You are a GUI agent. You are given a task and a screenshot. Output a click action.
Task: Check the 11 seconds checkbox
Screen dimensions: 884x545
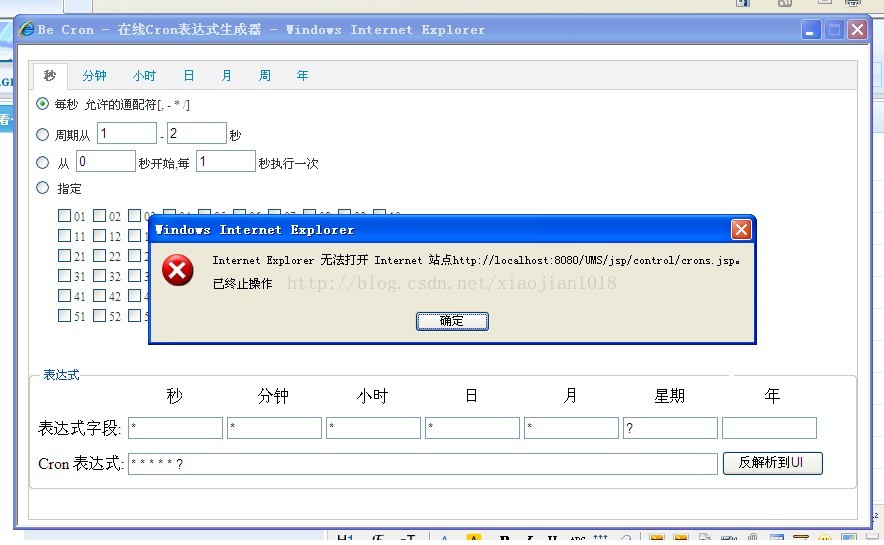pyautogui.click(x=64, y=236)
